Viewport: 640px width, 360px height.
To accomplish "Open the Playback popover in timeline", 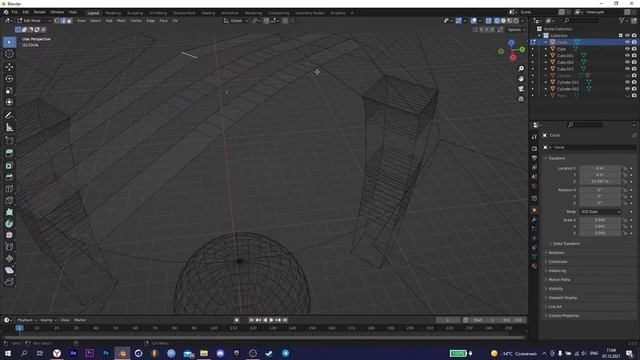I will (27, 320).
